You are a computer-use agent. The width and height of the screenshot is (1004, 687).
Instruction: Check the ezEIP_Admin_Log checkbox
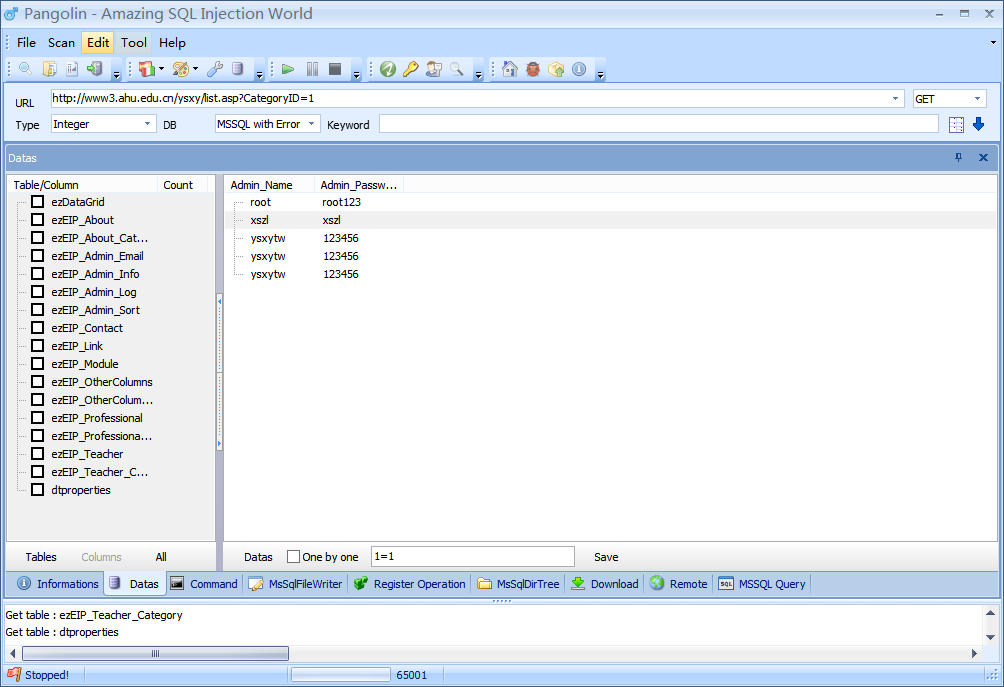tap(38, 291)
